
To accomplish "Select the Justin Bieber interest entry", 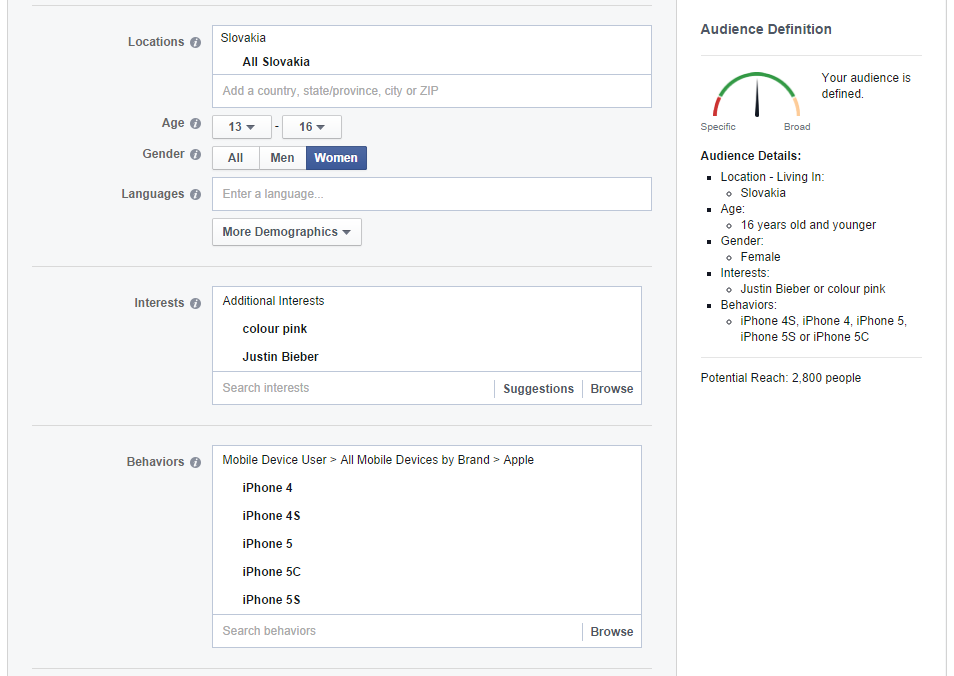I will coord(280,357).
